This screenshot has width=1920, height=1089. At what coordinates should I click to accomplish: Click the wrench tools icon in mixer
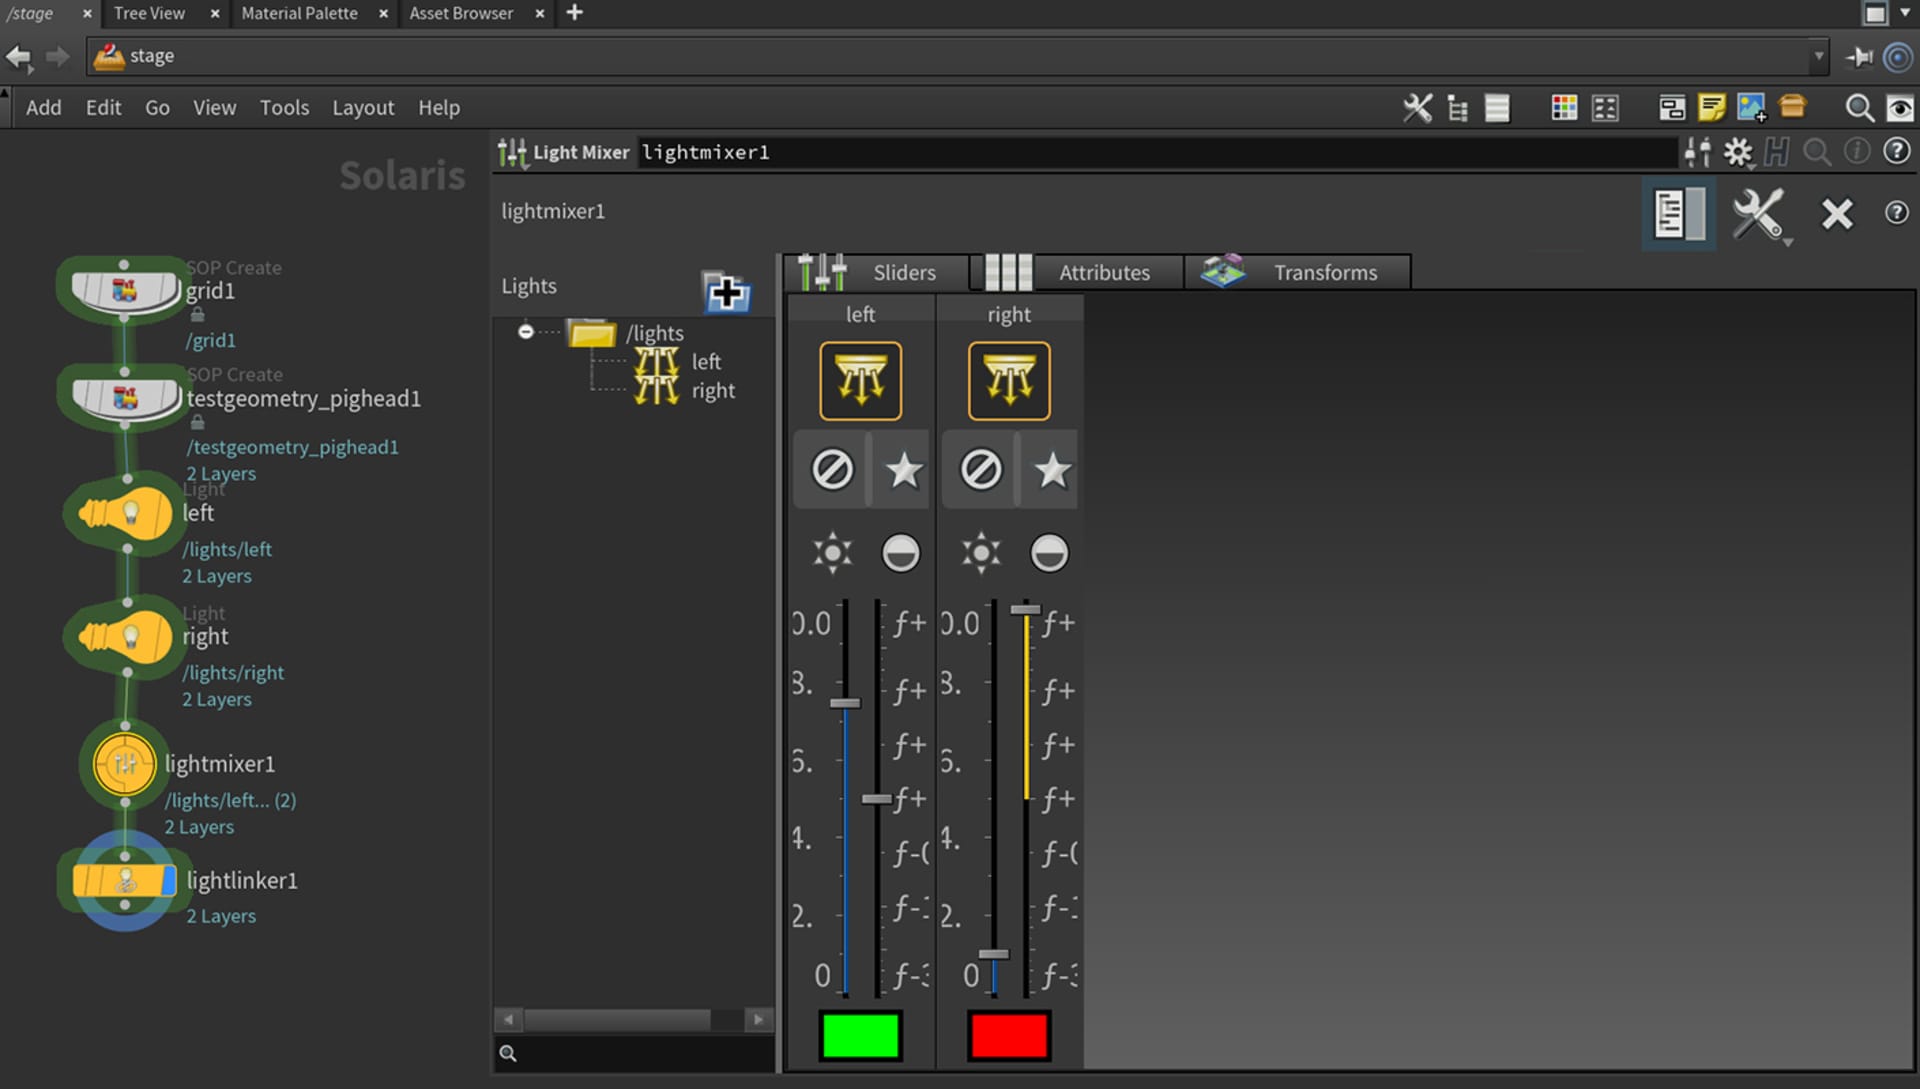[x=1757, y=213]
